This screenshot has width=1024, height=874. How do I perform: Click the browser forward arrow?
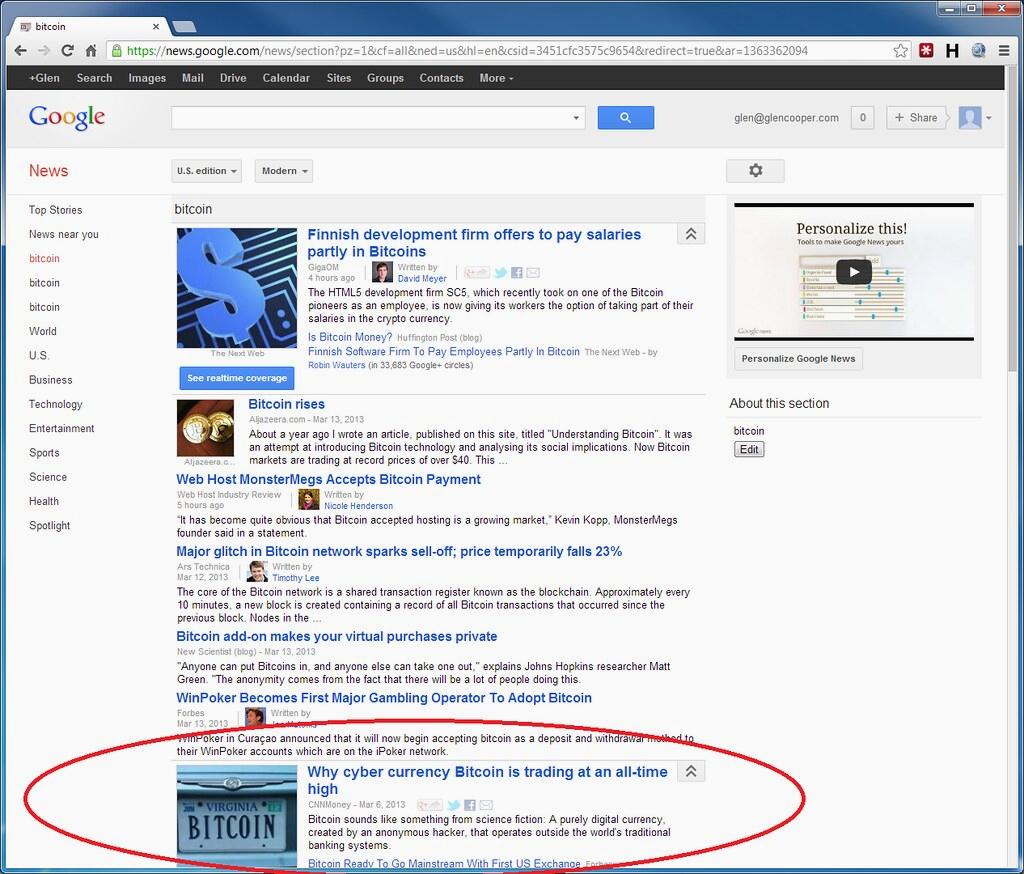(44, 51)
